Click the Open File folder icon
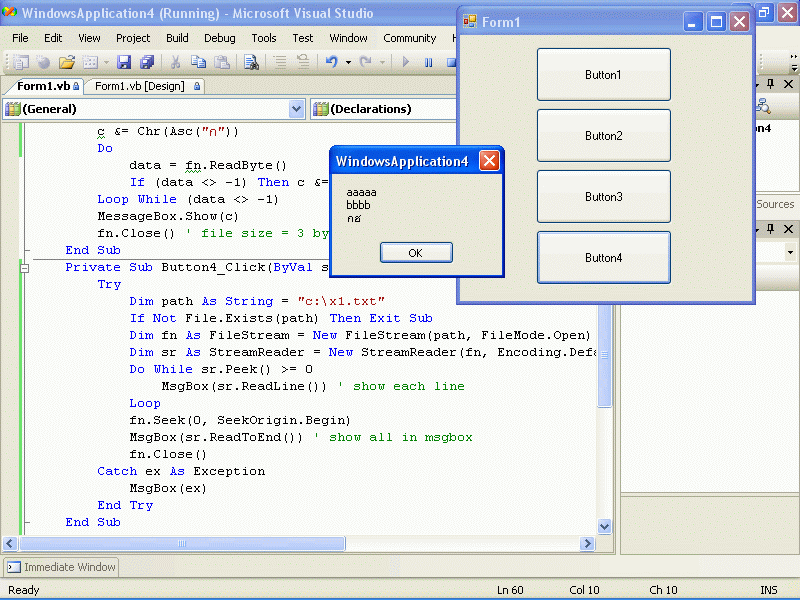800x600 pixels. pyautogui.click(x=67, y=62)
